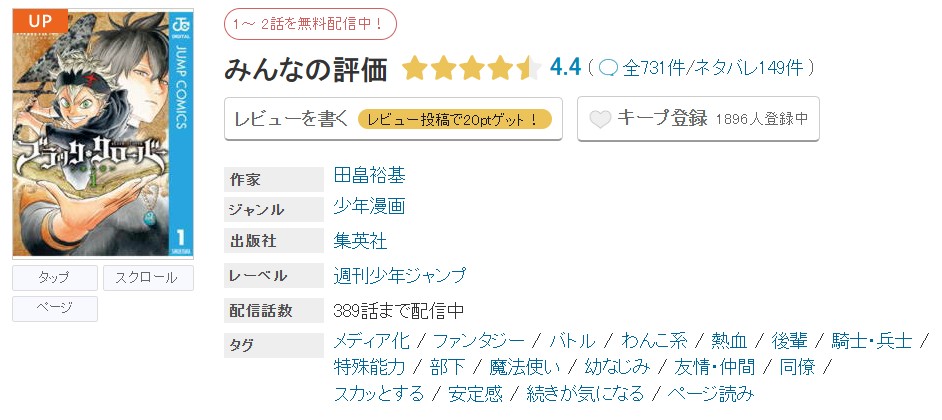Open the 週刊少年ジャンプ label link
942x420 pixels.
[400, 275]
